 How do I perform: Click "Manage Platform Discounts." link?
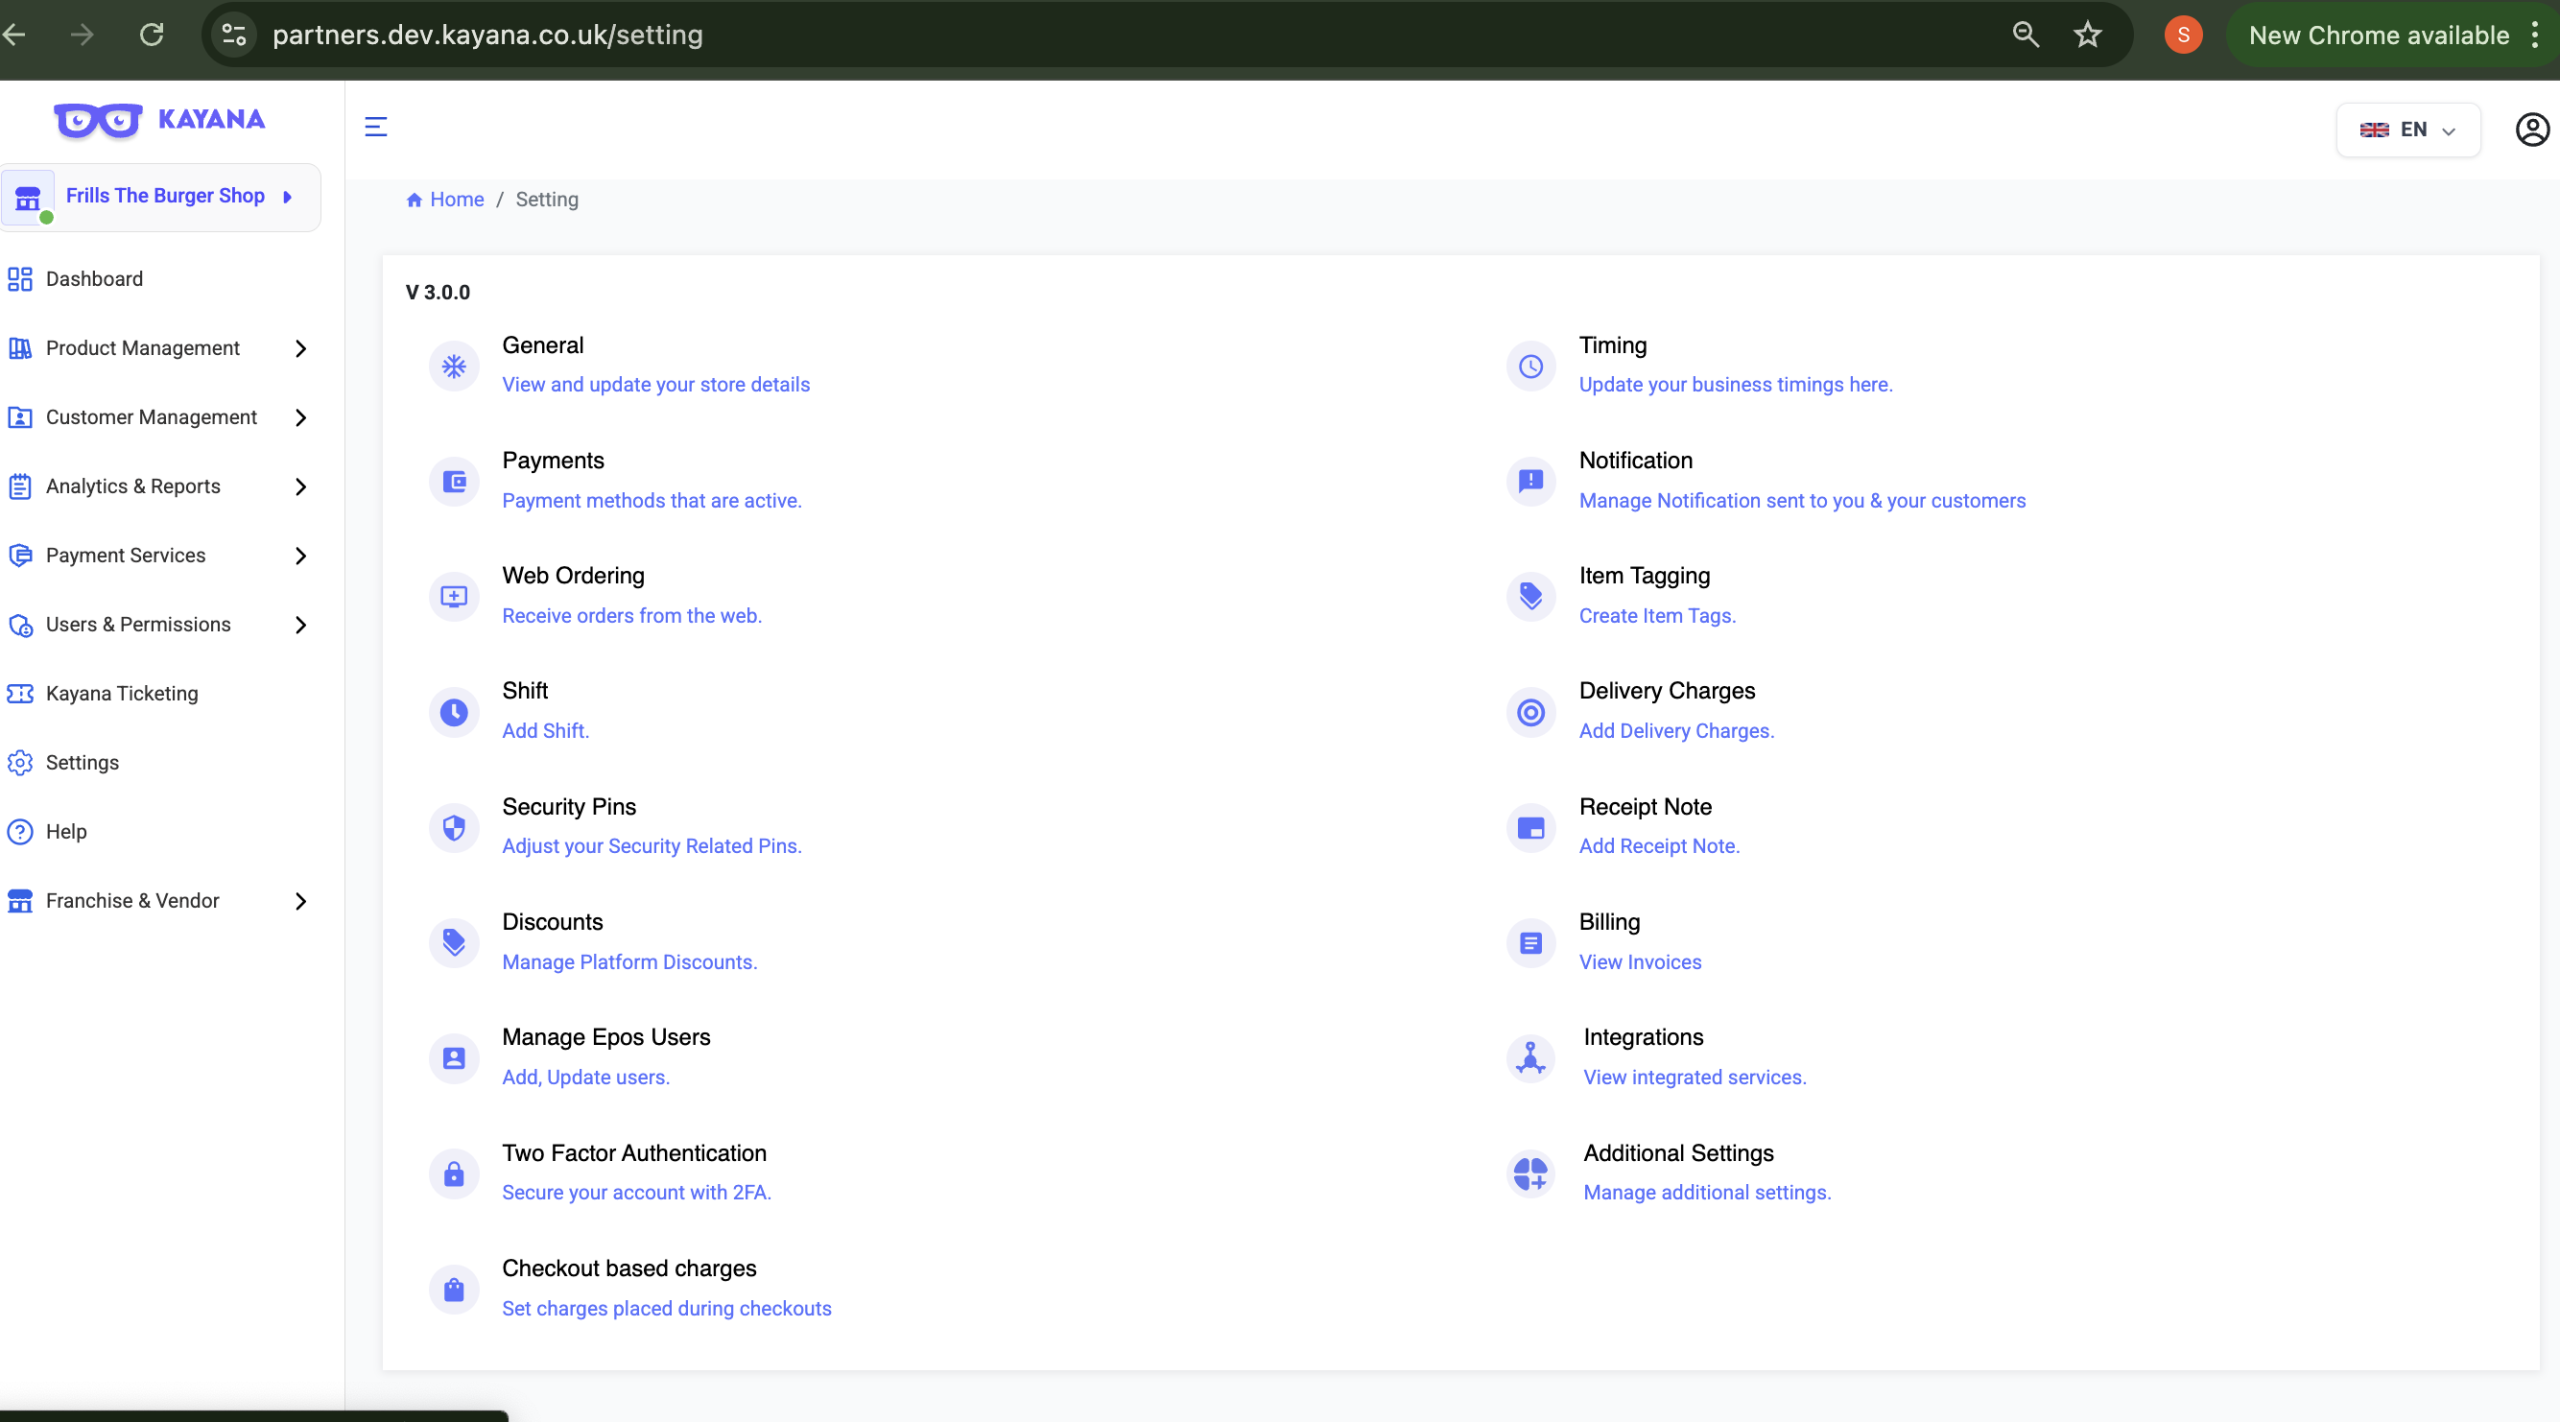pos(630,962)
